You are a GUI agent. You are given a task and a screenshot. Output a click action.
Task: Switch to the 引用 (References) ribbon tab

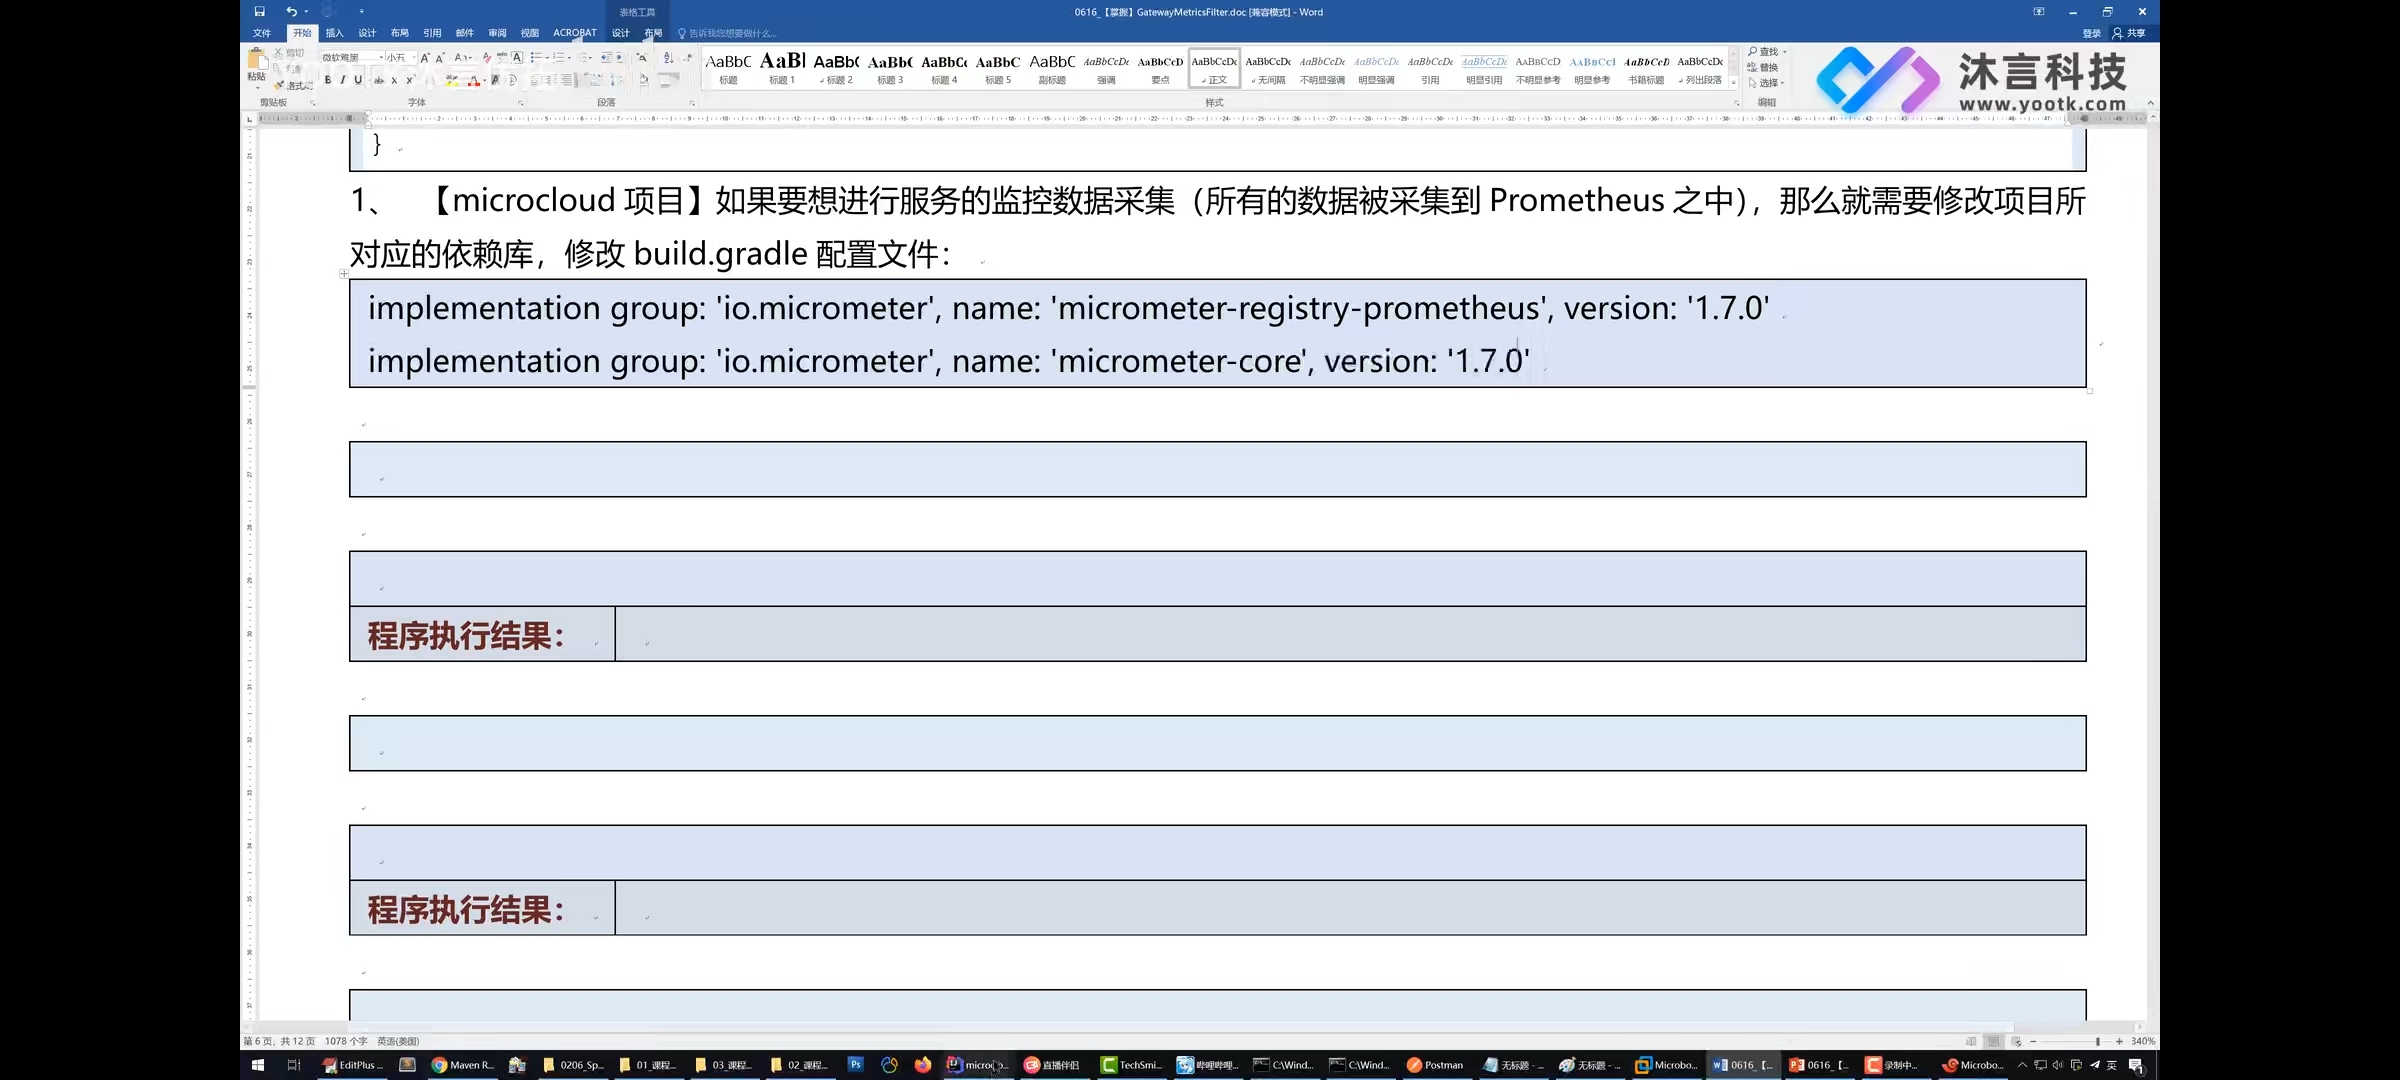(432, 33)
